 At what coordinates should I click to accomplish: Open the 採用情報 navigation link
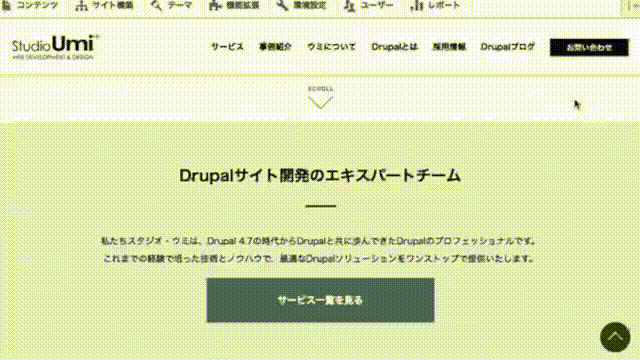click(449, 47)
